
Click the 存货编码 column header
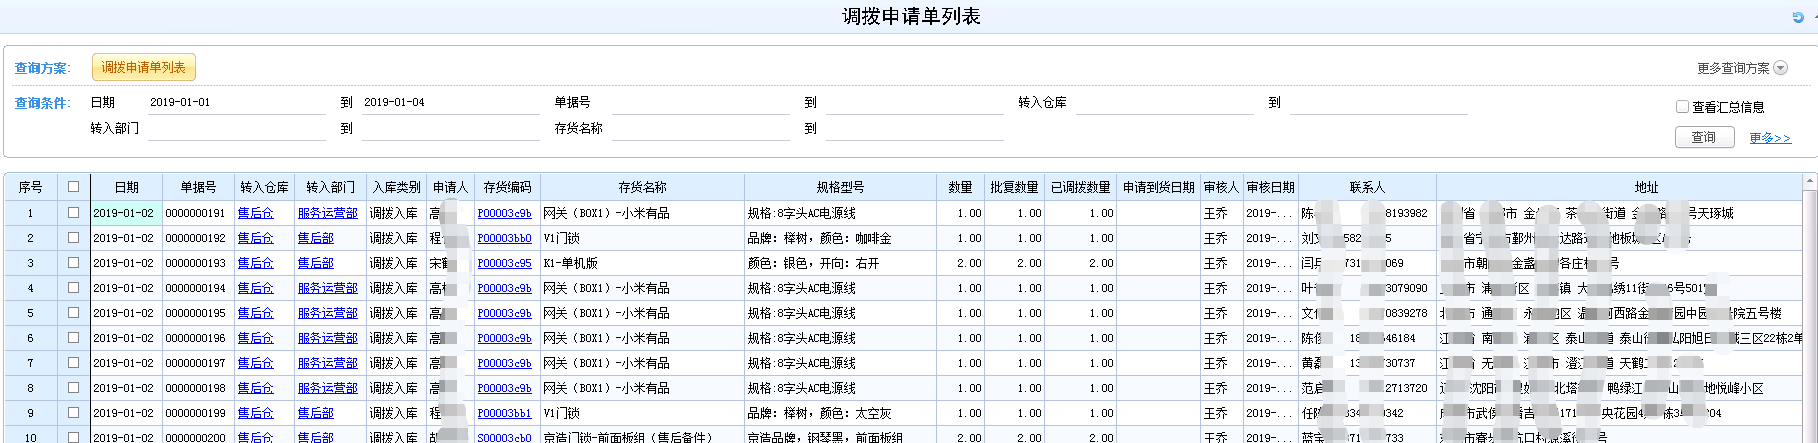click(507, 187)
